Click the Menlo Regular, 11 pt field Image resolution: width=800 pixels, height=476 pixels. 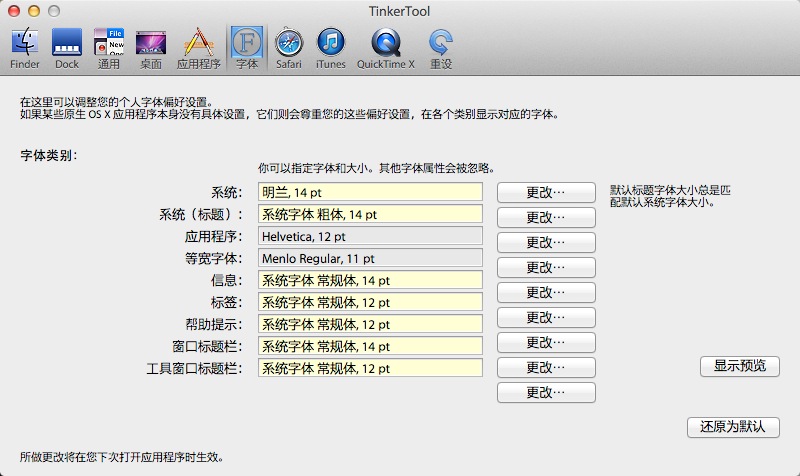(x=370, y=258)
